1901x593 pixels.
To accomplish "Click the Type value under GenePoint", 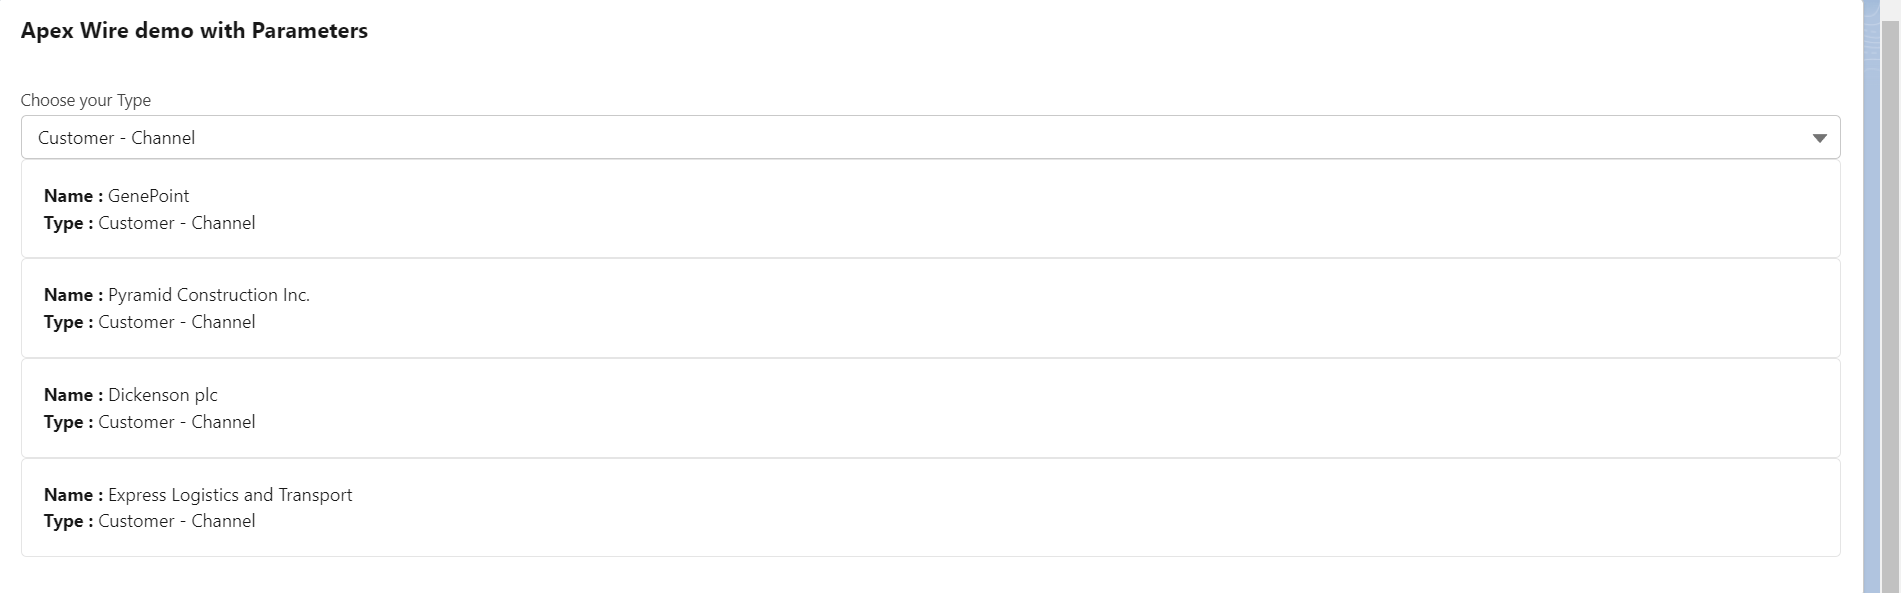I will click(177, 223).
